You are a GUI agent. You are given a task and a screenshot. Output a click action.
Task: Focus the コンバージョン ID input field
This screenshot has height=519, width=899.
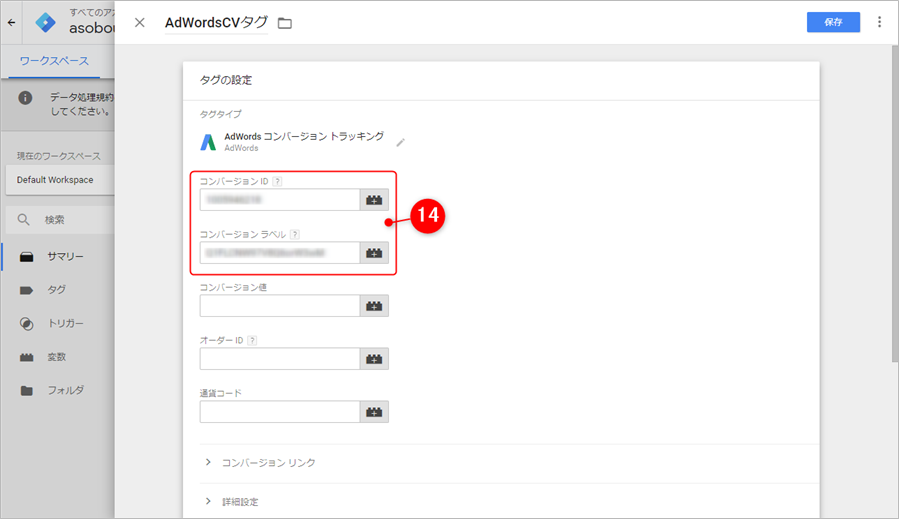click(x=280, y=200)
